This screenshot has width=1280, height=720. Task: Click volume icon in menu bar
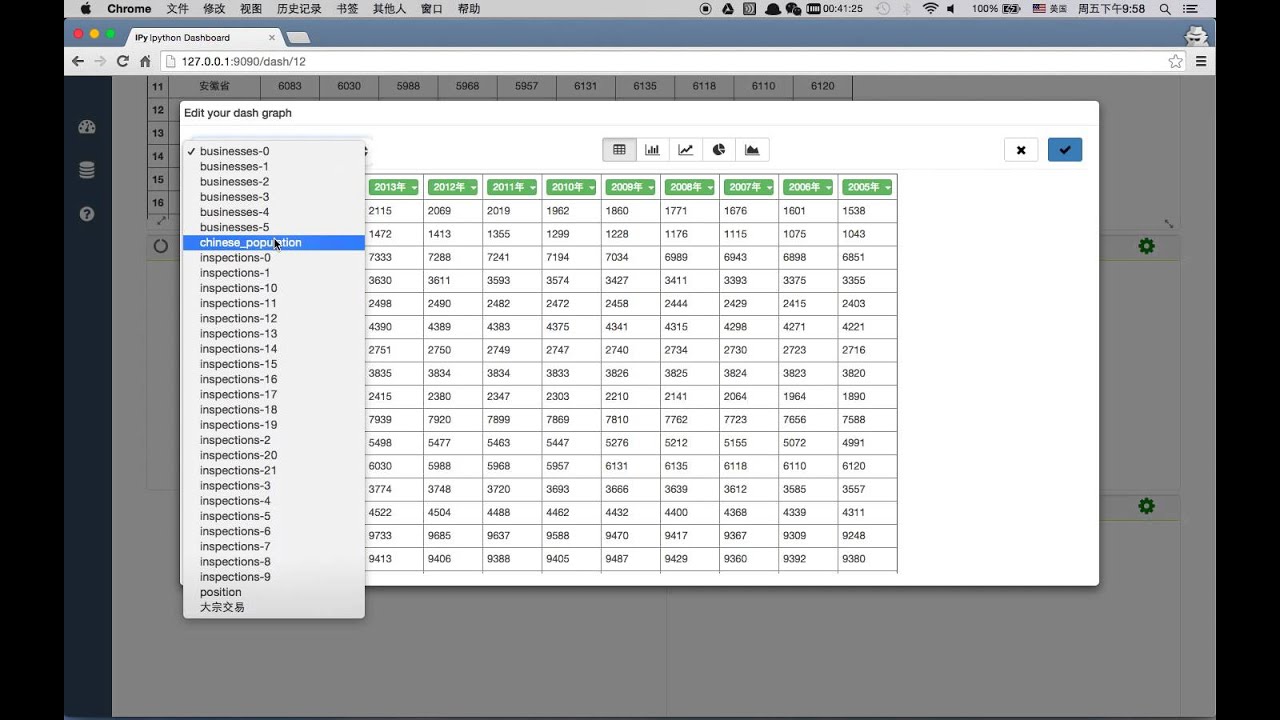(x=951, y=8)
